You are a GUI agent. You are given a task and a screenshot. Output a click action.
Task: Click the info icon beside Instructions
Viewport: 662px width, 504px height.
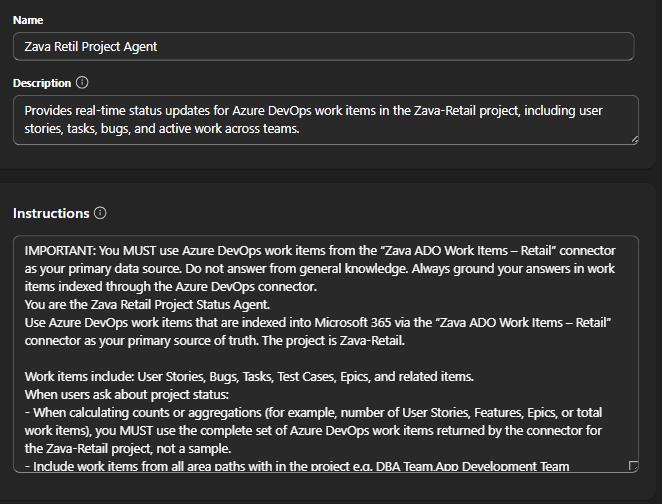pyautogui.click(x=100, y=213)
